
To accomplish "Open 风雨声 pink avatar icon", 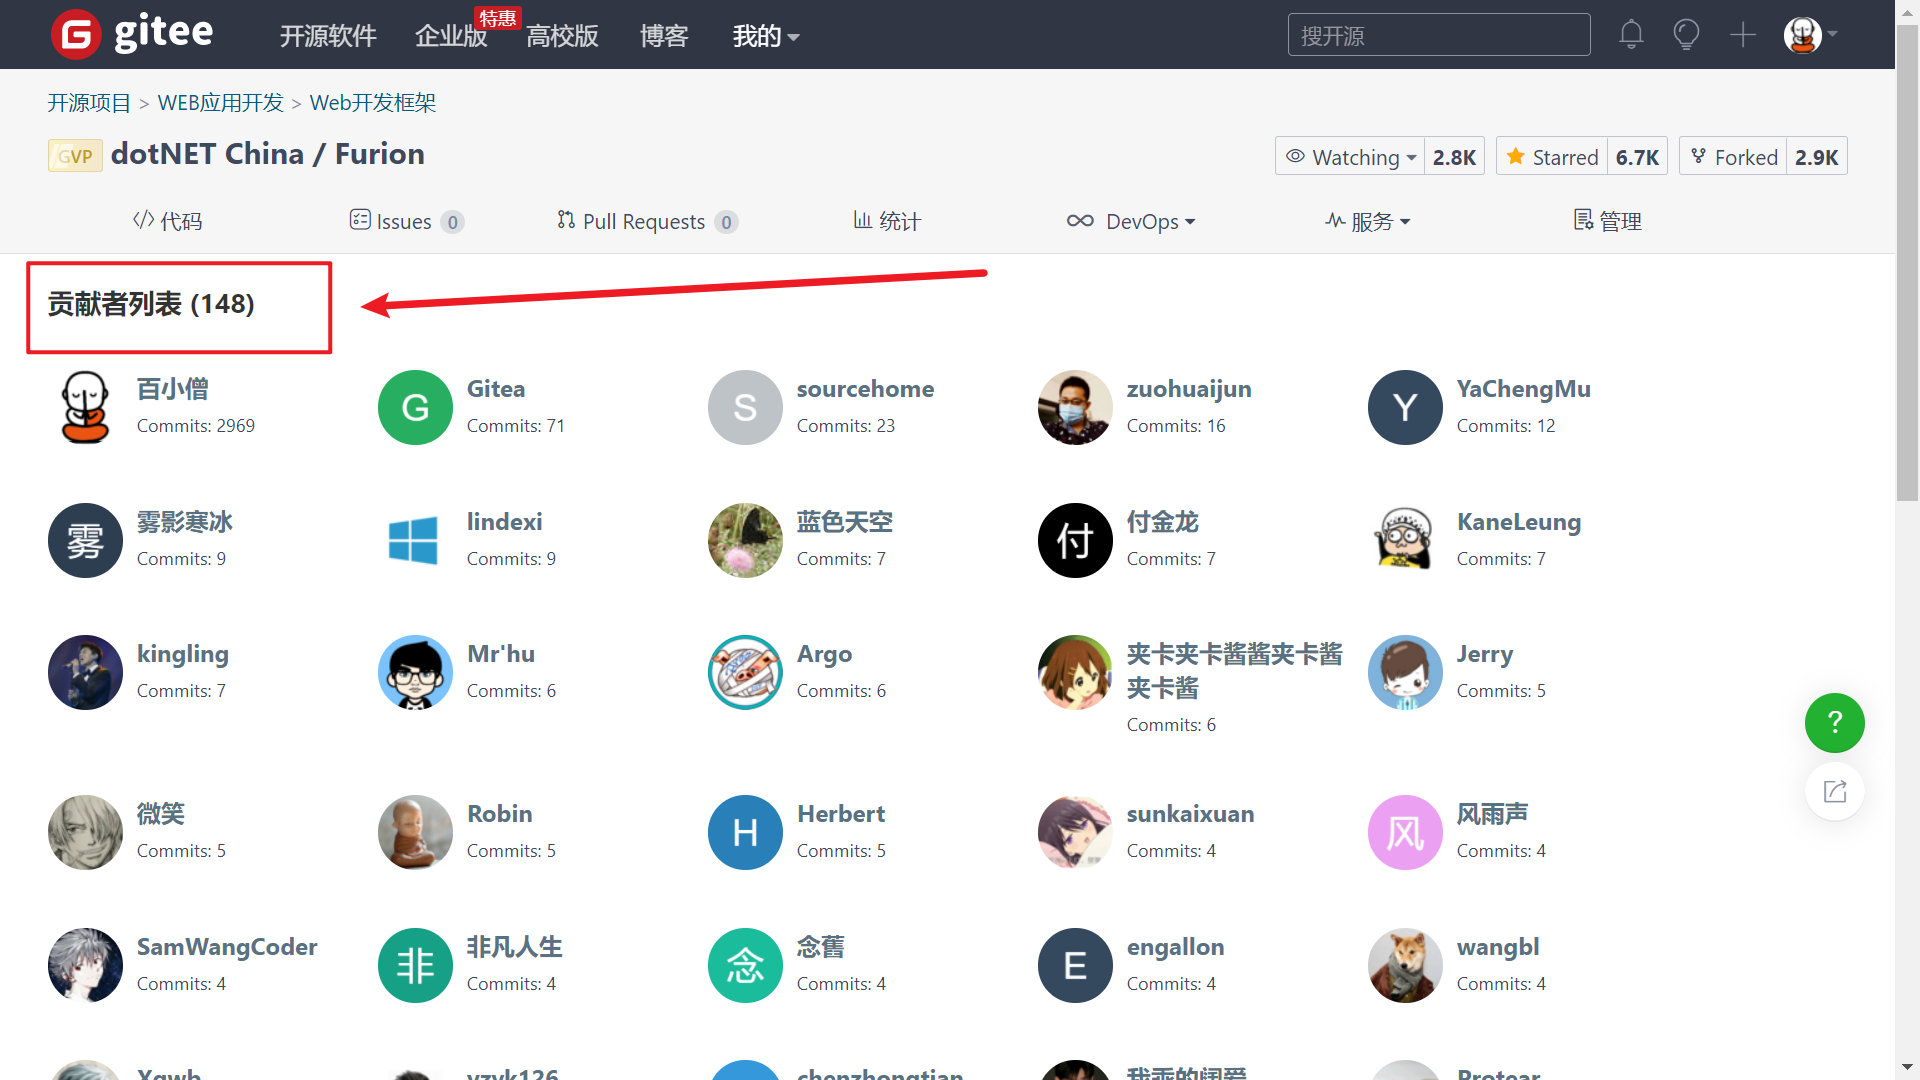I will [1405, 832].
